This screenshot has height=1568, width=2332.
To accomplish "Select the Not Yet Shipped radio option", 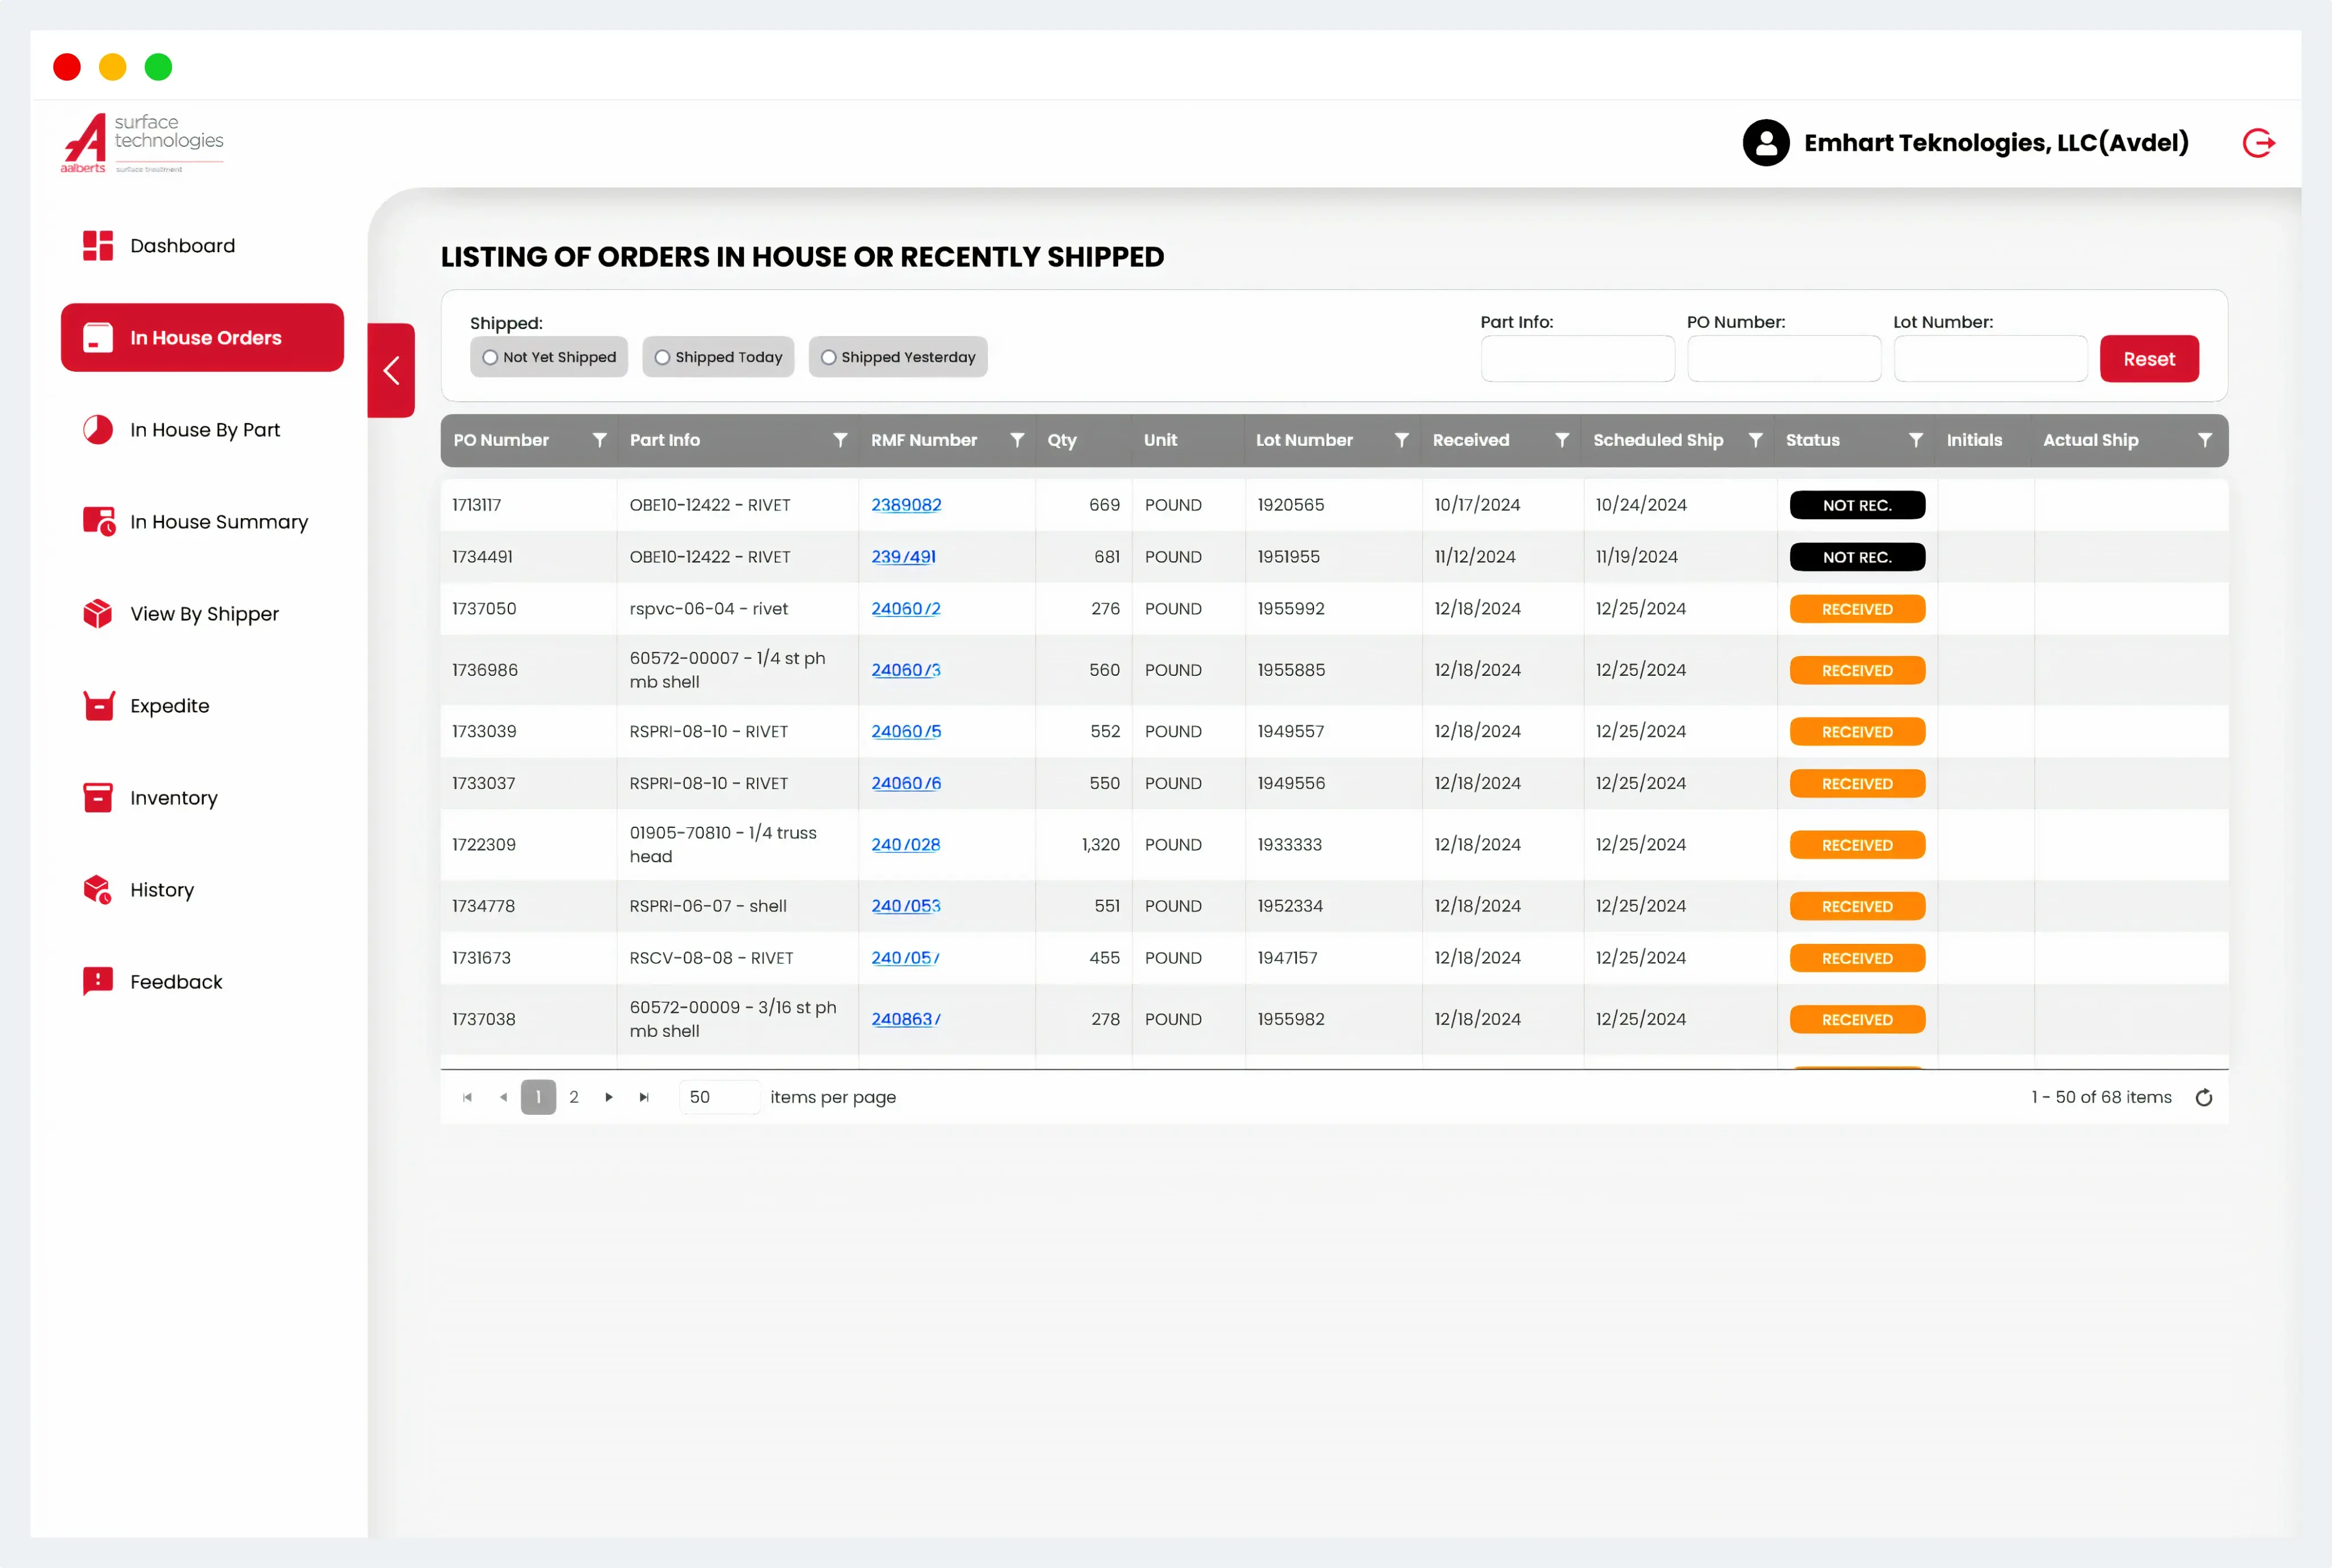I will pyautogui.click(x=490, y=357).
